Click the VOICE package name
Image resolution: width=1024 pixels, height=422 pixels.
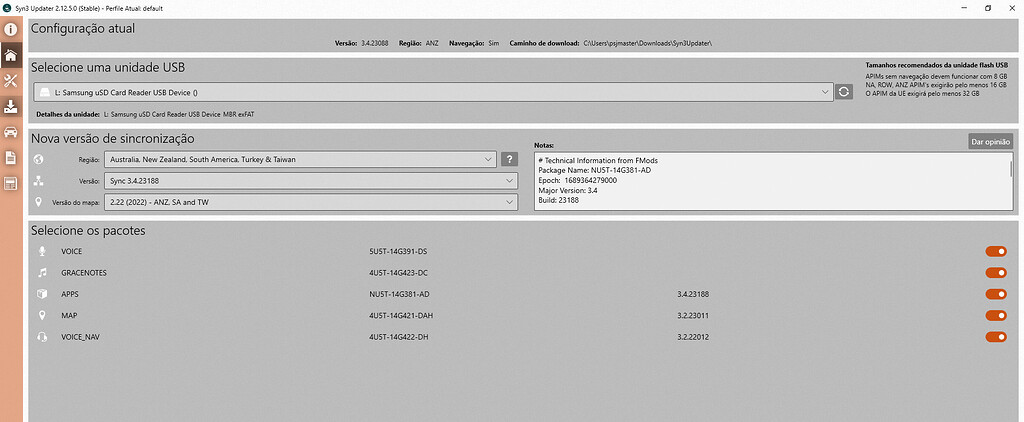(x=72, y=252)
